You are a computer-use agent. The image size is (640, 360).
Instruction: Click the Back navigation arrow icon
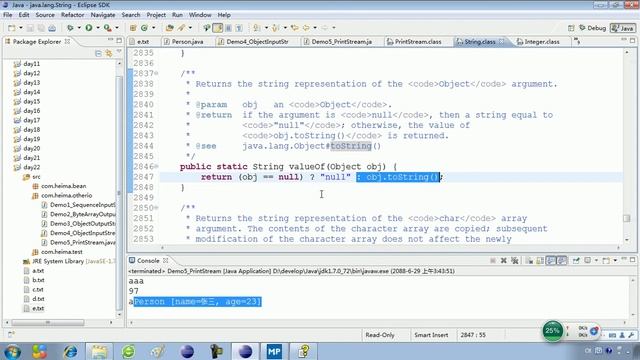306,28
